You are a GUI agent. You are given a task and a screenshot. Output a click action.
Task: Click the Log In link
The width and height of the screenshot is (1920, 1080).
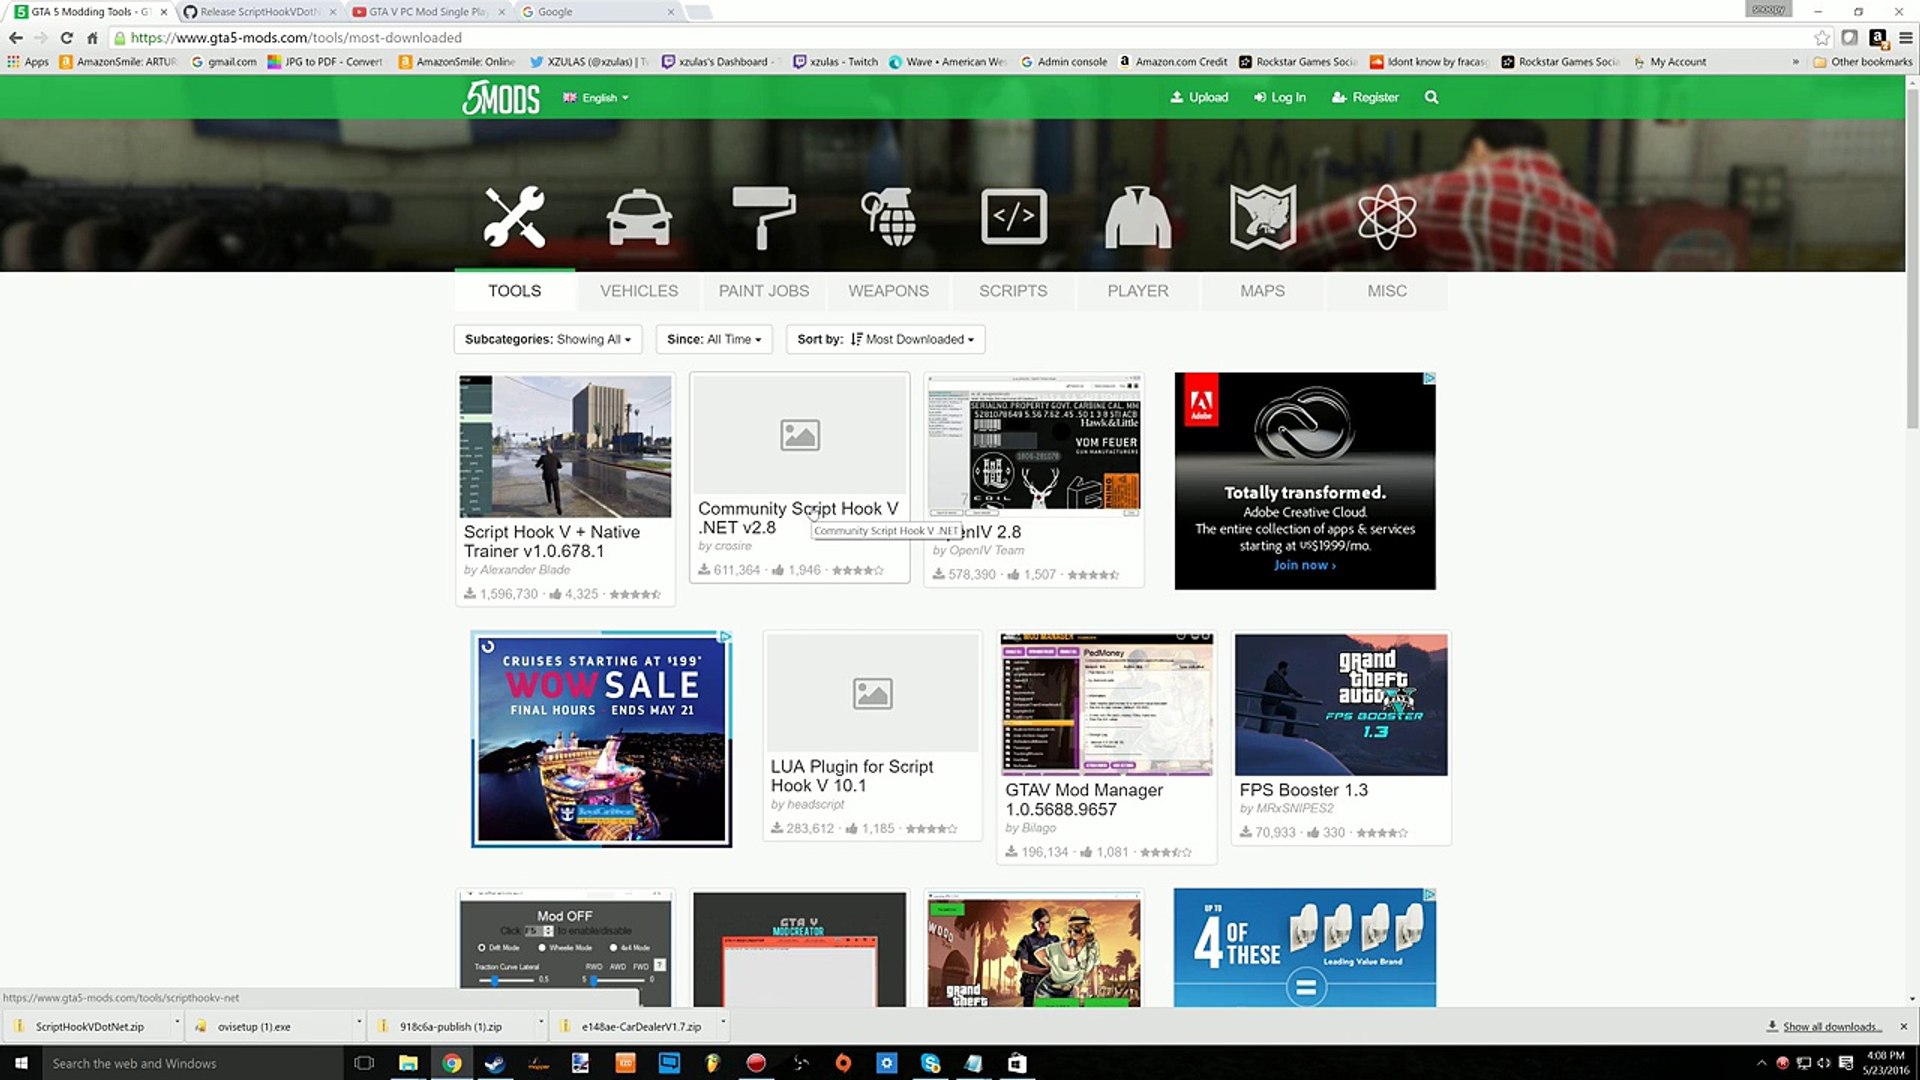pos(1280,97)
